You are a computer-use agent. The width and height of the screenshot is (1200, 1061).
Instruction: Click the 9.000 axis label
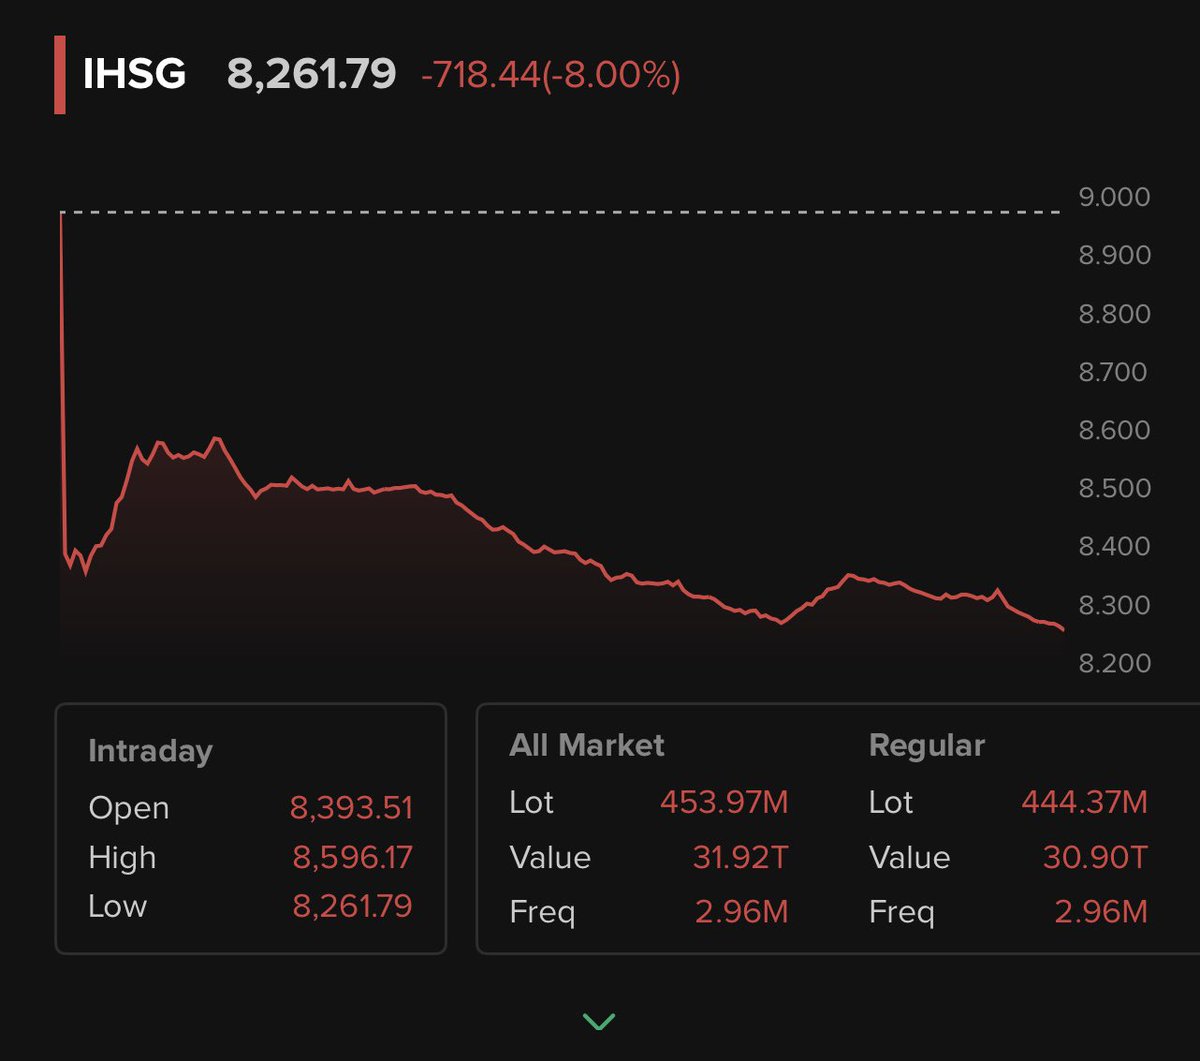pyautogui.click(x=1115, y=197)
